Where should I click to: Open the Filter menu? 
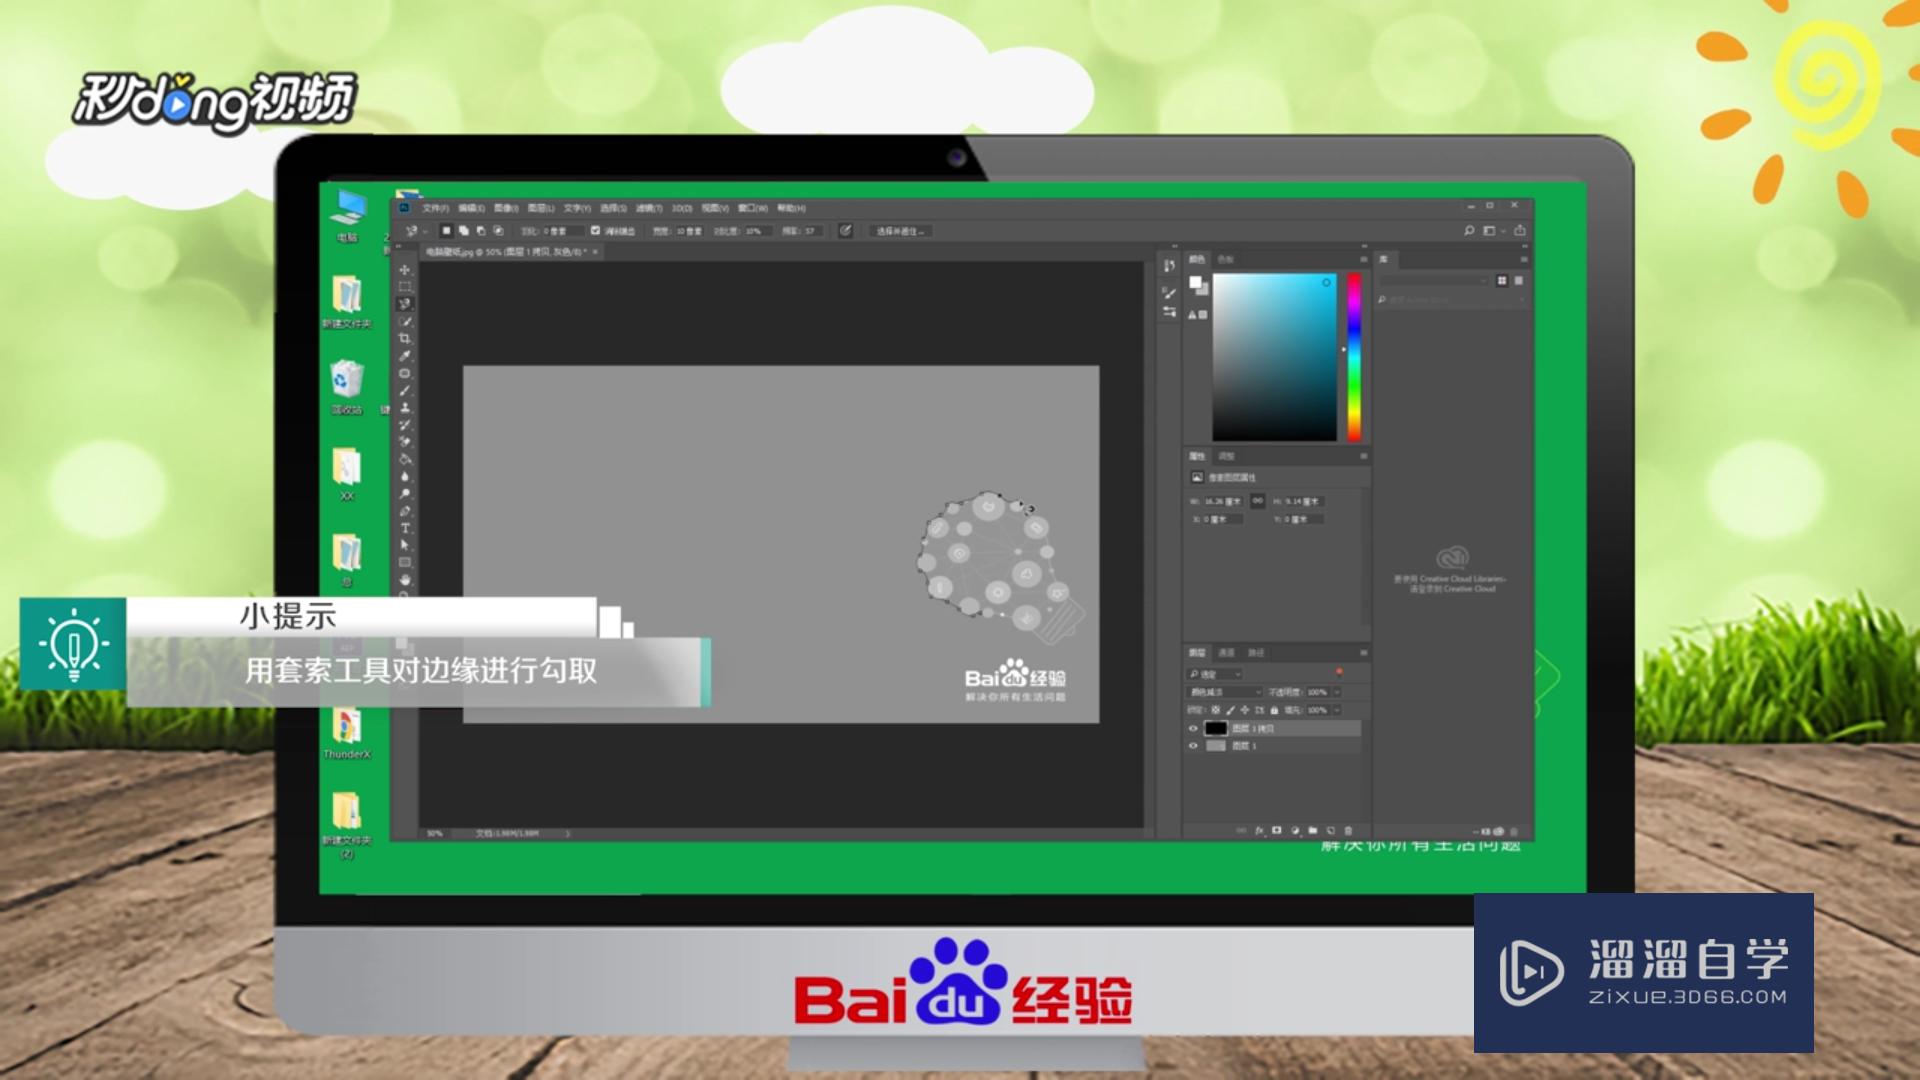tap(649, 208)
